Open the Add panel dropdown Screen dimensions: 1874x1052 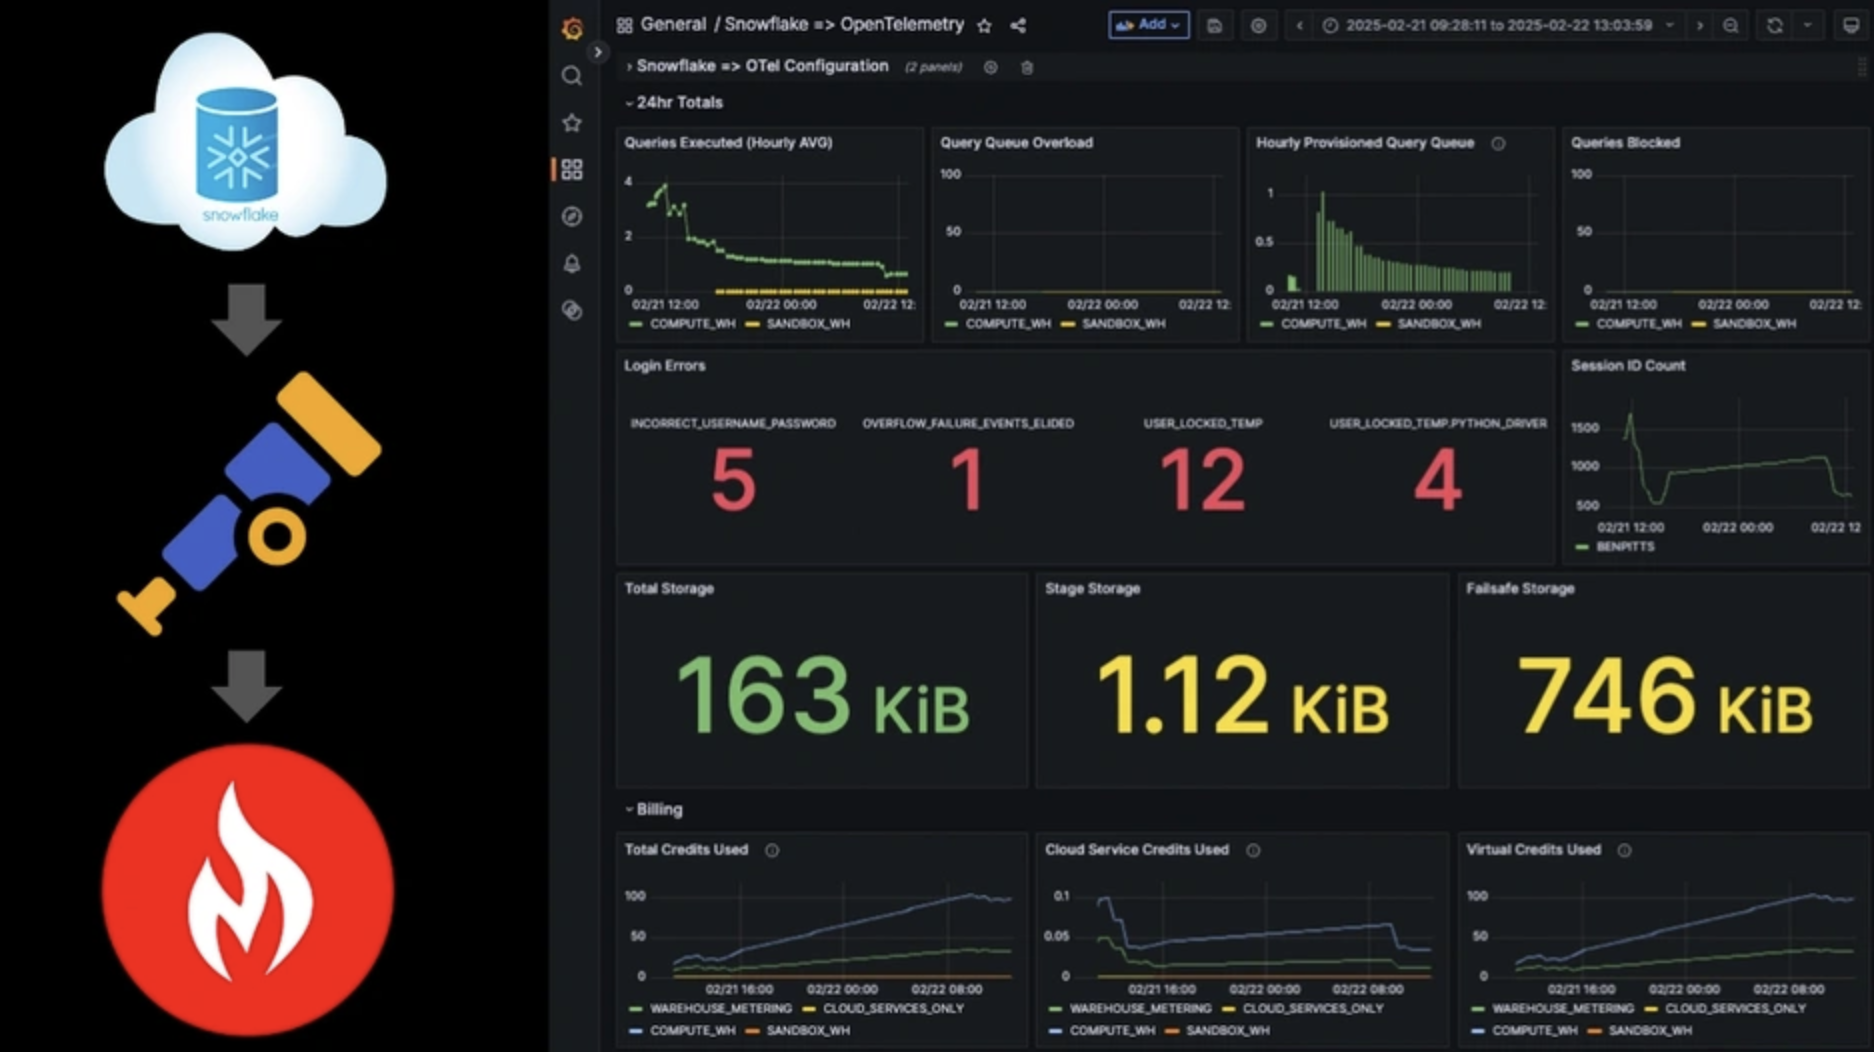click(x=1148, y=25)
